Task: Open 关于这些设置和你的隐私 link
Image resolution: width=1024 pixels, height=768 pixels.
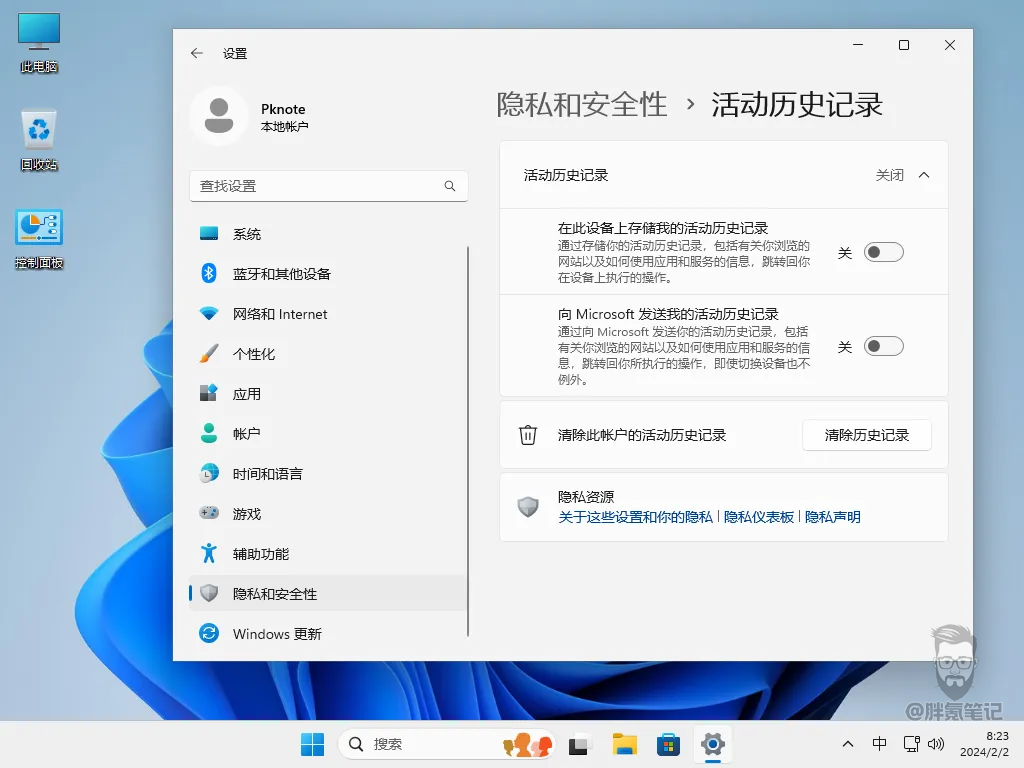Action: pyautogui.click(x=635, y=517)
